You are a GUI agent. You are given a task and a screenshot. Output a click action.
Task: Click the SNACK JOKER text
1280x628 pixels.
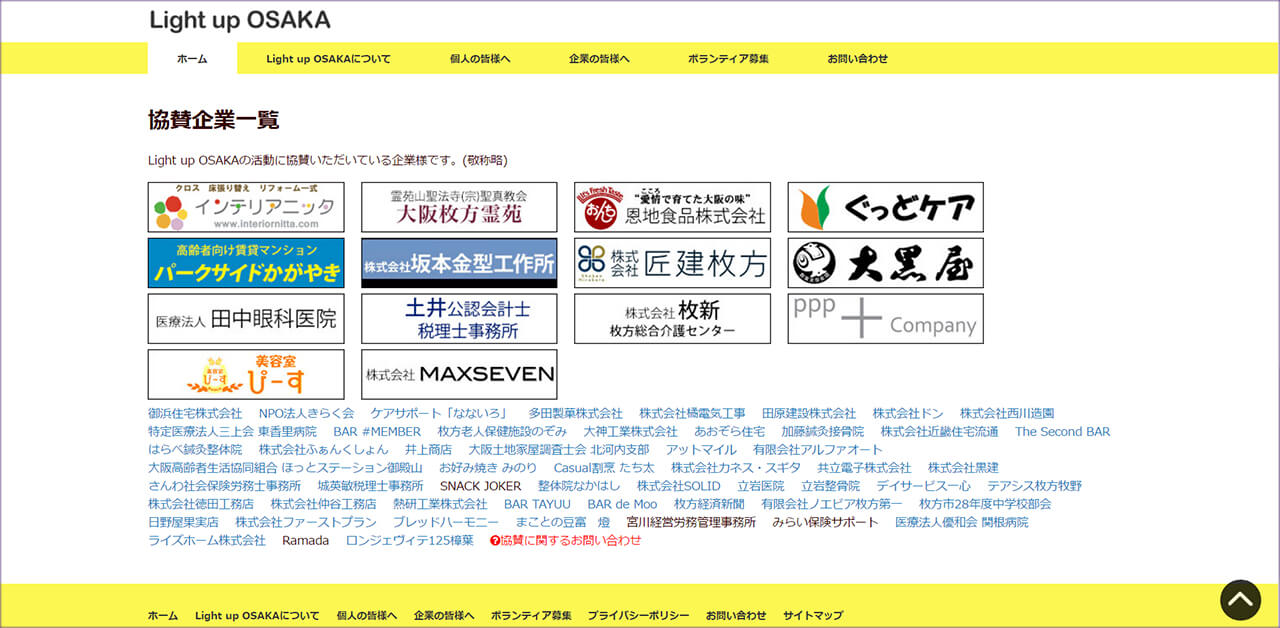point(481,485)
